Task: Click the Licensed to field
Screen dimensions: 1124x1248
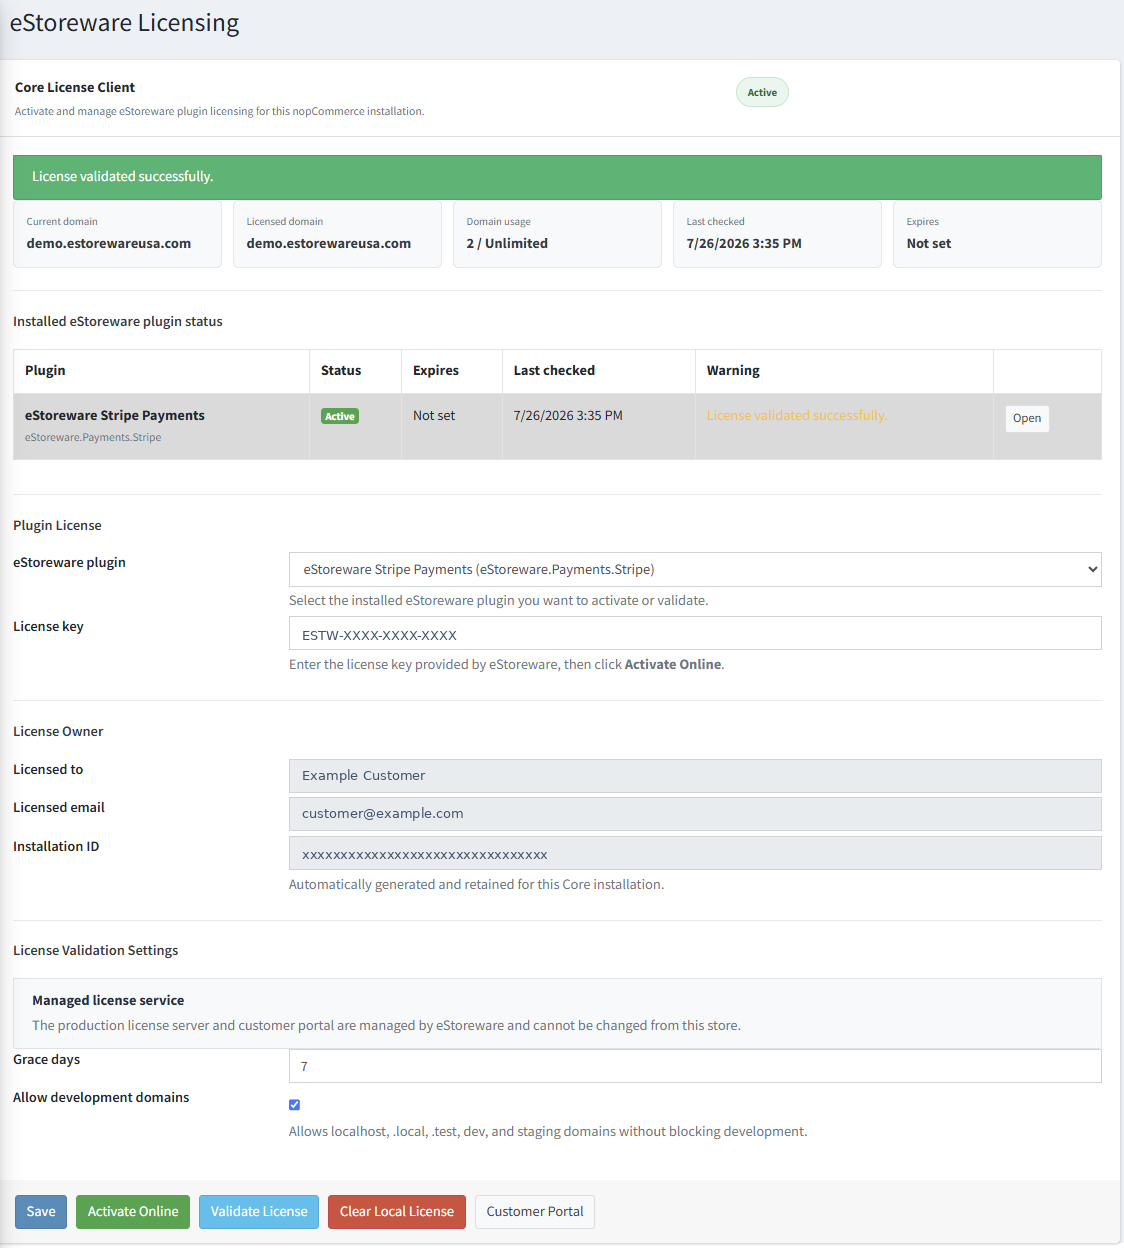Action: [695, 776]
